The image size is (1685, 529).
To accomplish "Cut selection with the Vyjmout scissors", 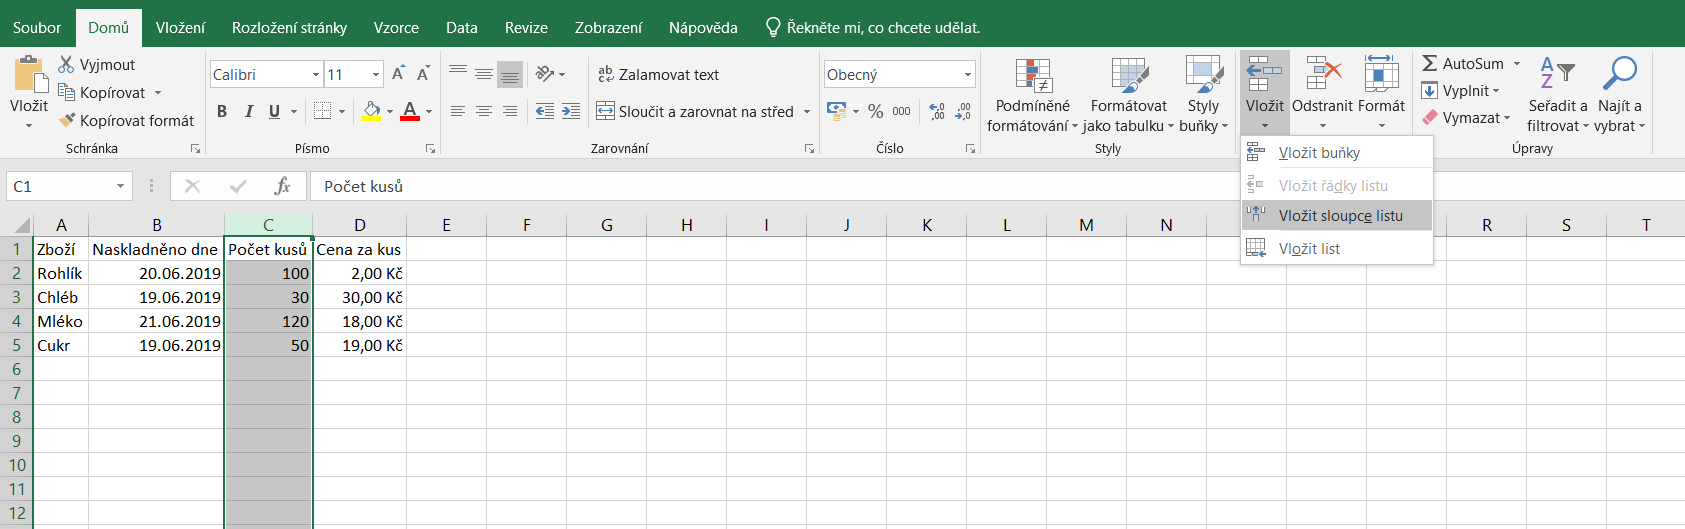I will [x=96, y=65].
